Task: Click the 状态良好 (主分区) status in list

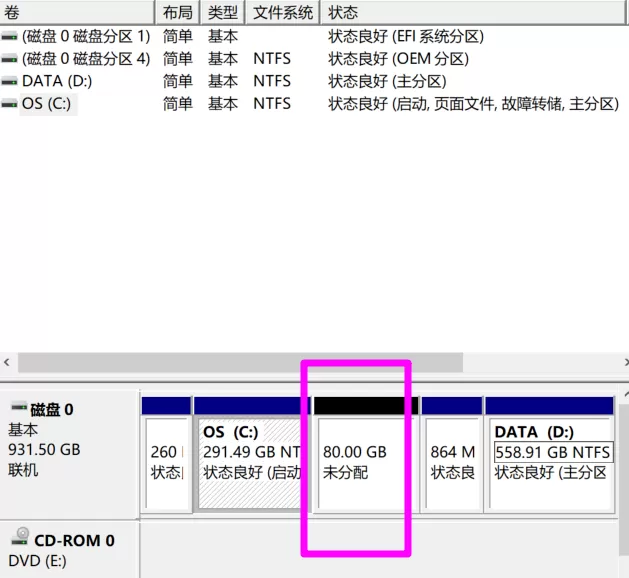Action: click(x=387, y=81)
